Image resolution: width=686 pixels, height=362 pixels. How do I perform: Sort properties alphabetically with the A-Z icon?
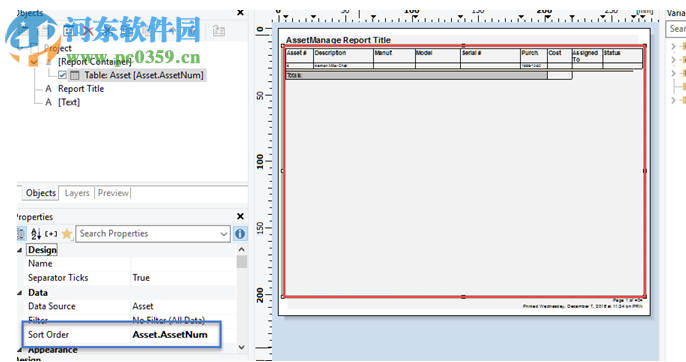click(x=36, y=234)
